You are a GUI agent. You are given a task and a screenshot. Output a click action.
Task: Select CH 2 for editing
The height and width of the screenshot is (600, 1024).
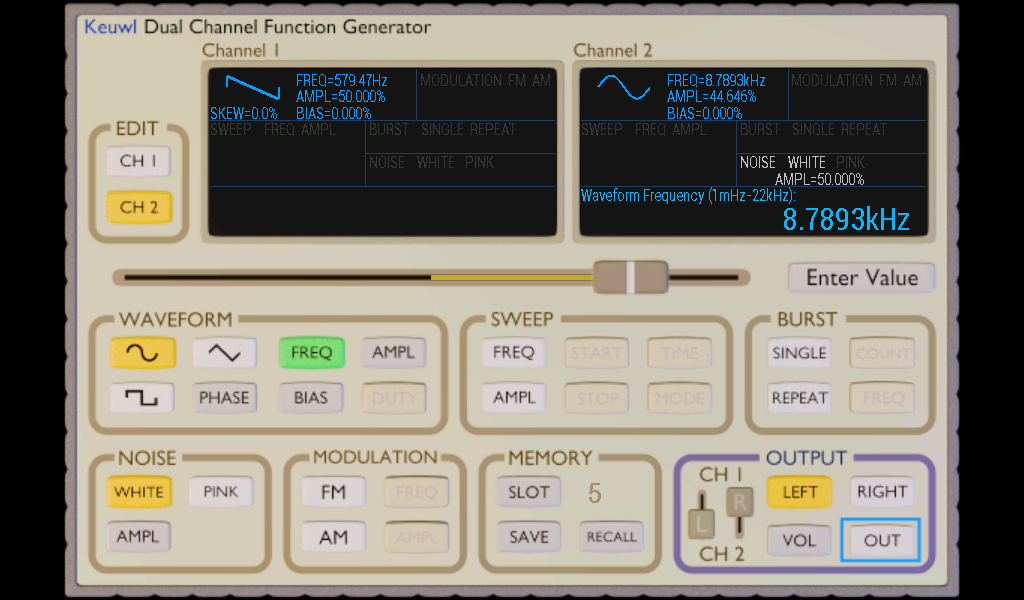[x=138, y=207]
